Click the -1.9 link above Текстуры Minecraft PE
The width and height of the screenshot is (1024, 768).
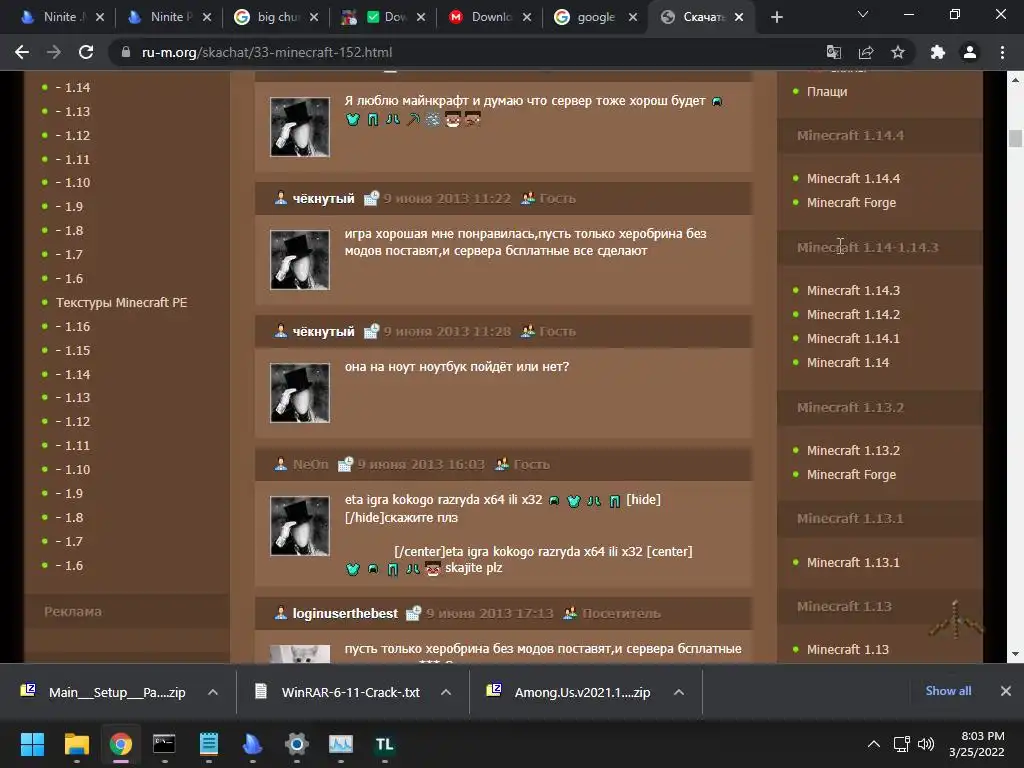69,207
